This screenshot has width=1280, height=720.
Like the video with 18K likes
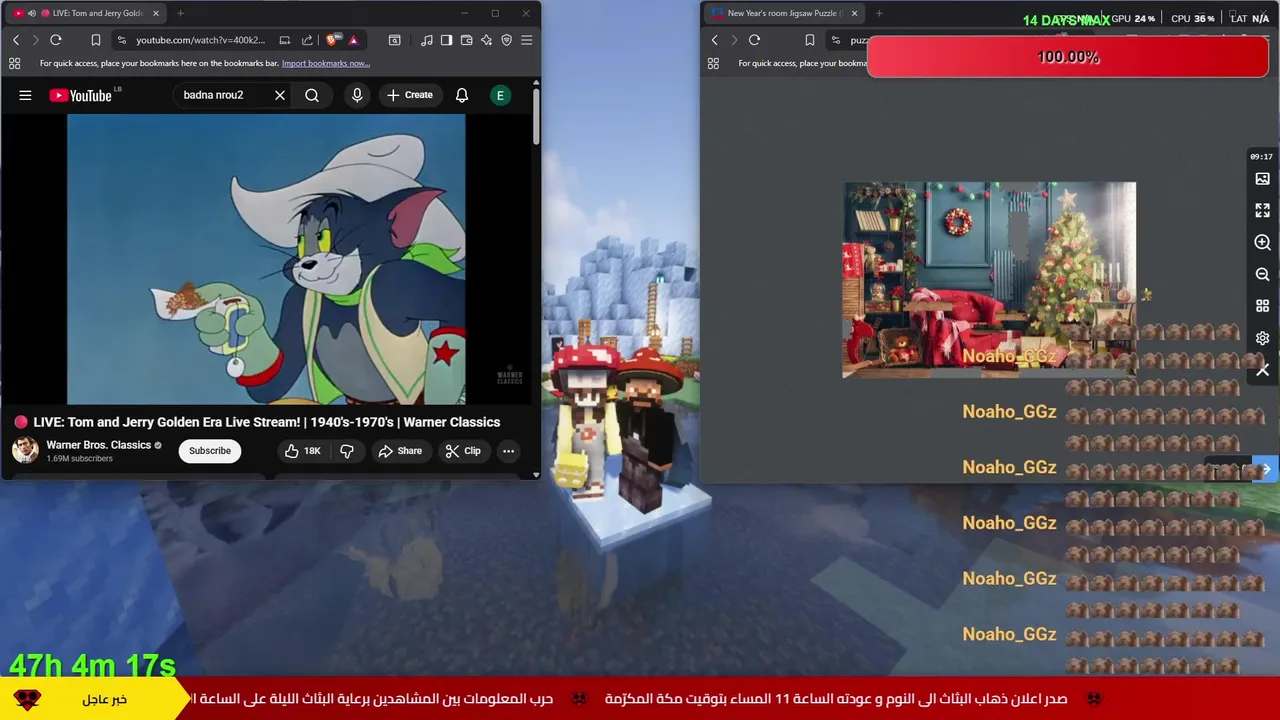tap(302, 451)
